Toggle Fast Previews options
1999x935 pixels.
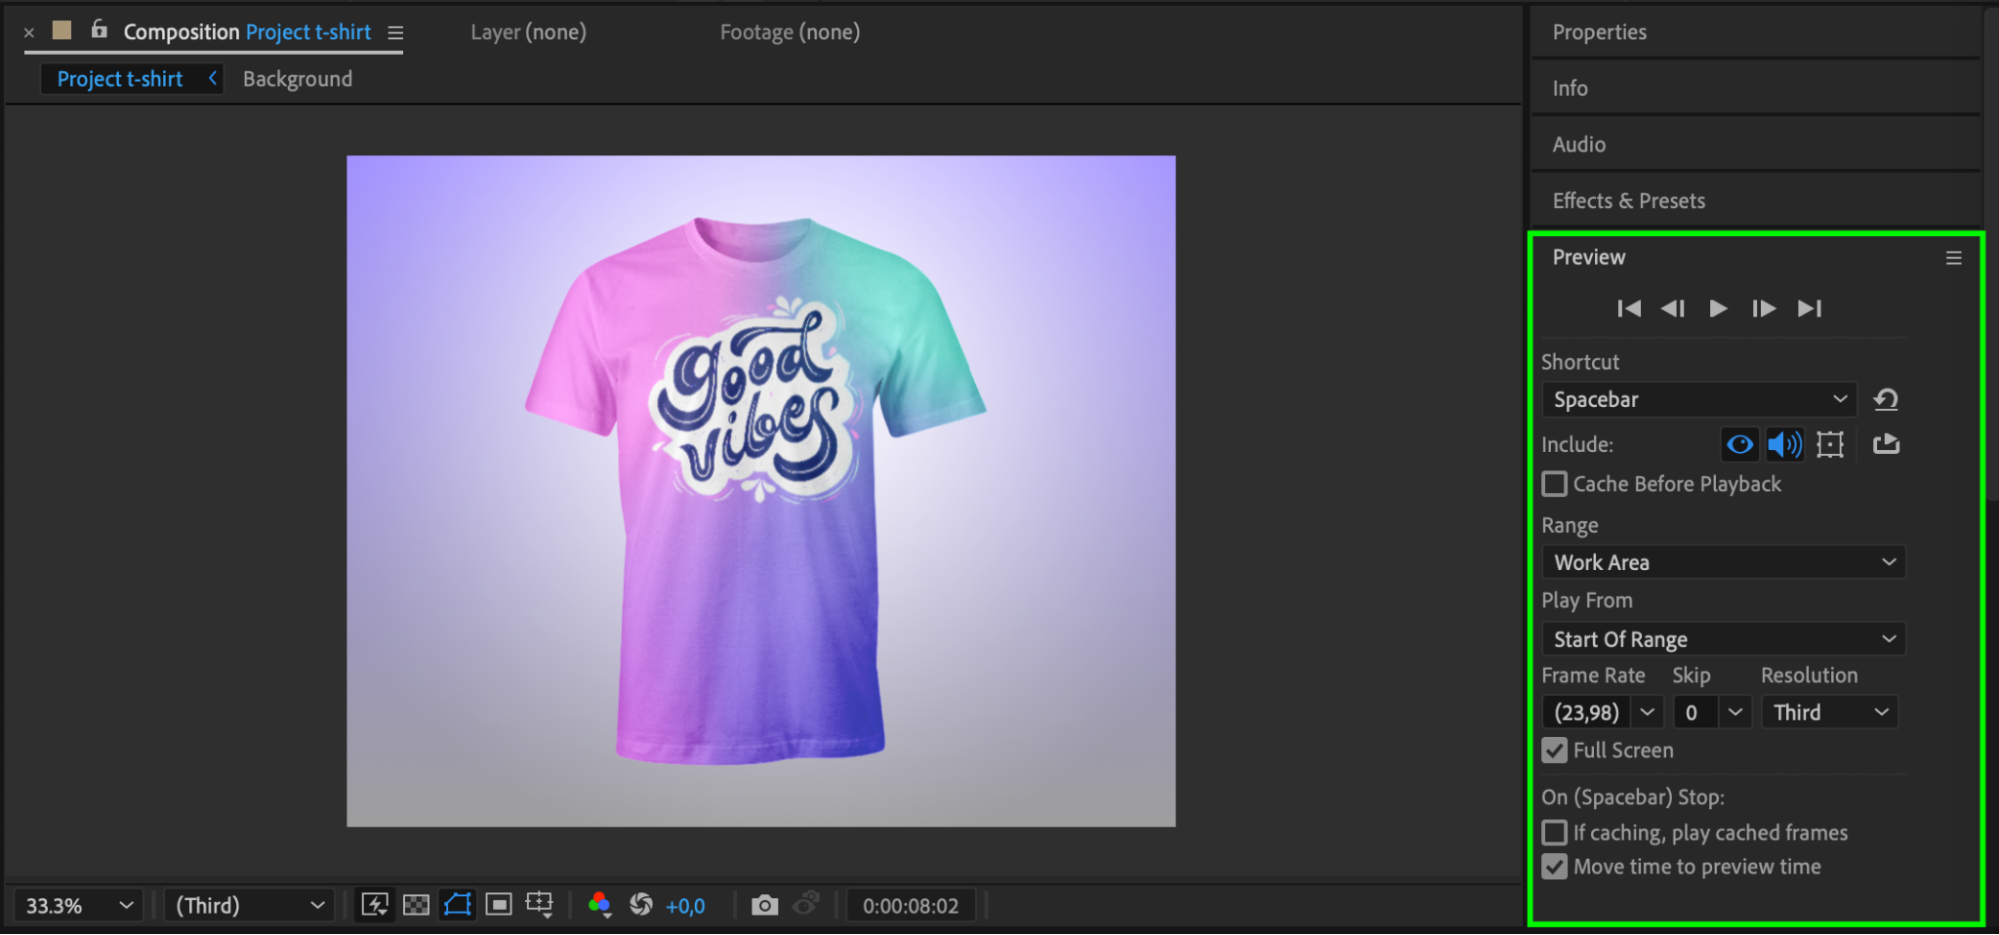[x=375, y=905]
